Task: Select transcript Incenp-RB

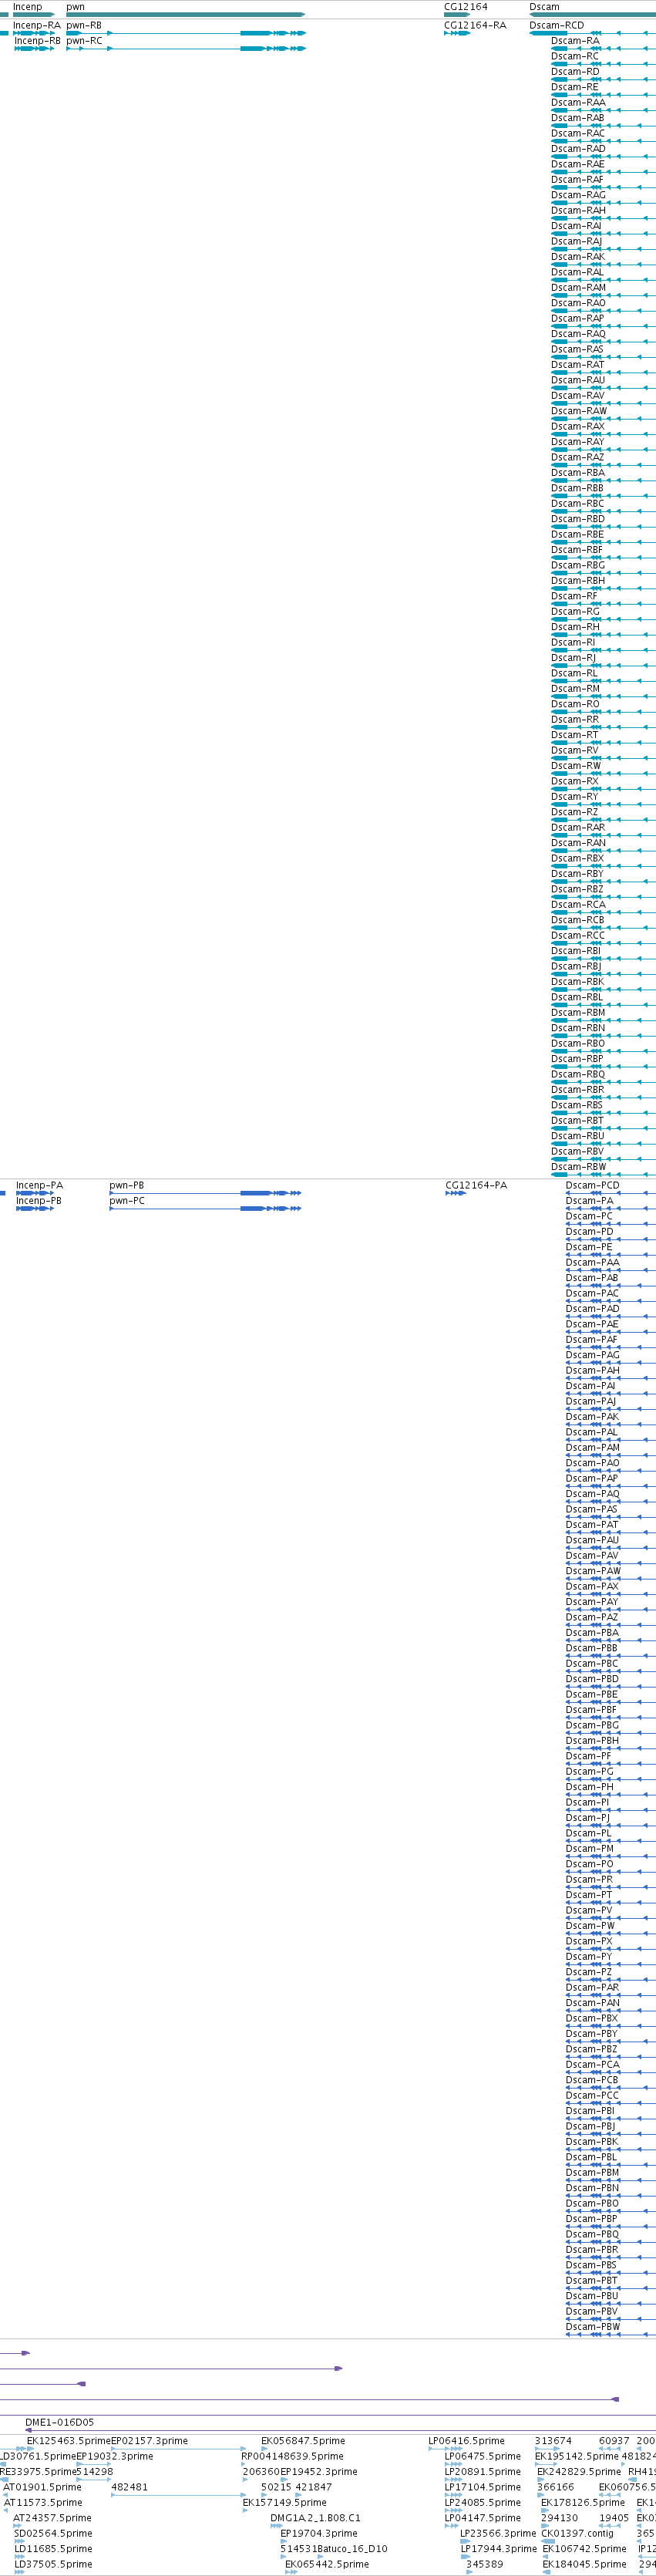Action: 37,41
